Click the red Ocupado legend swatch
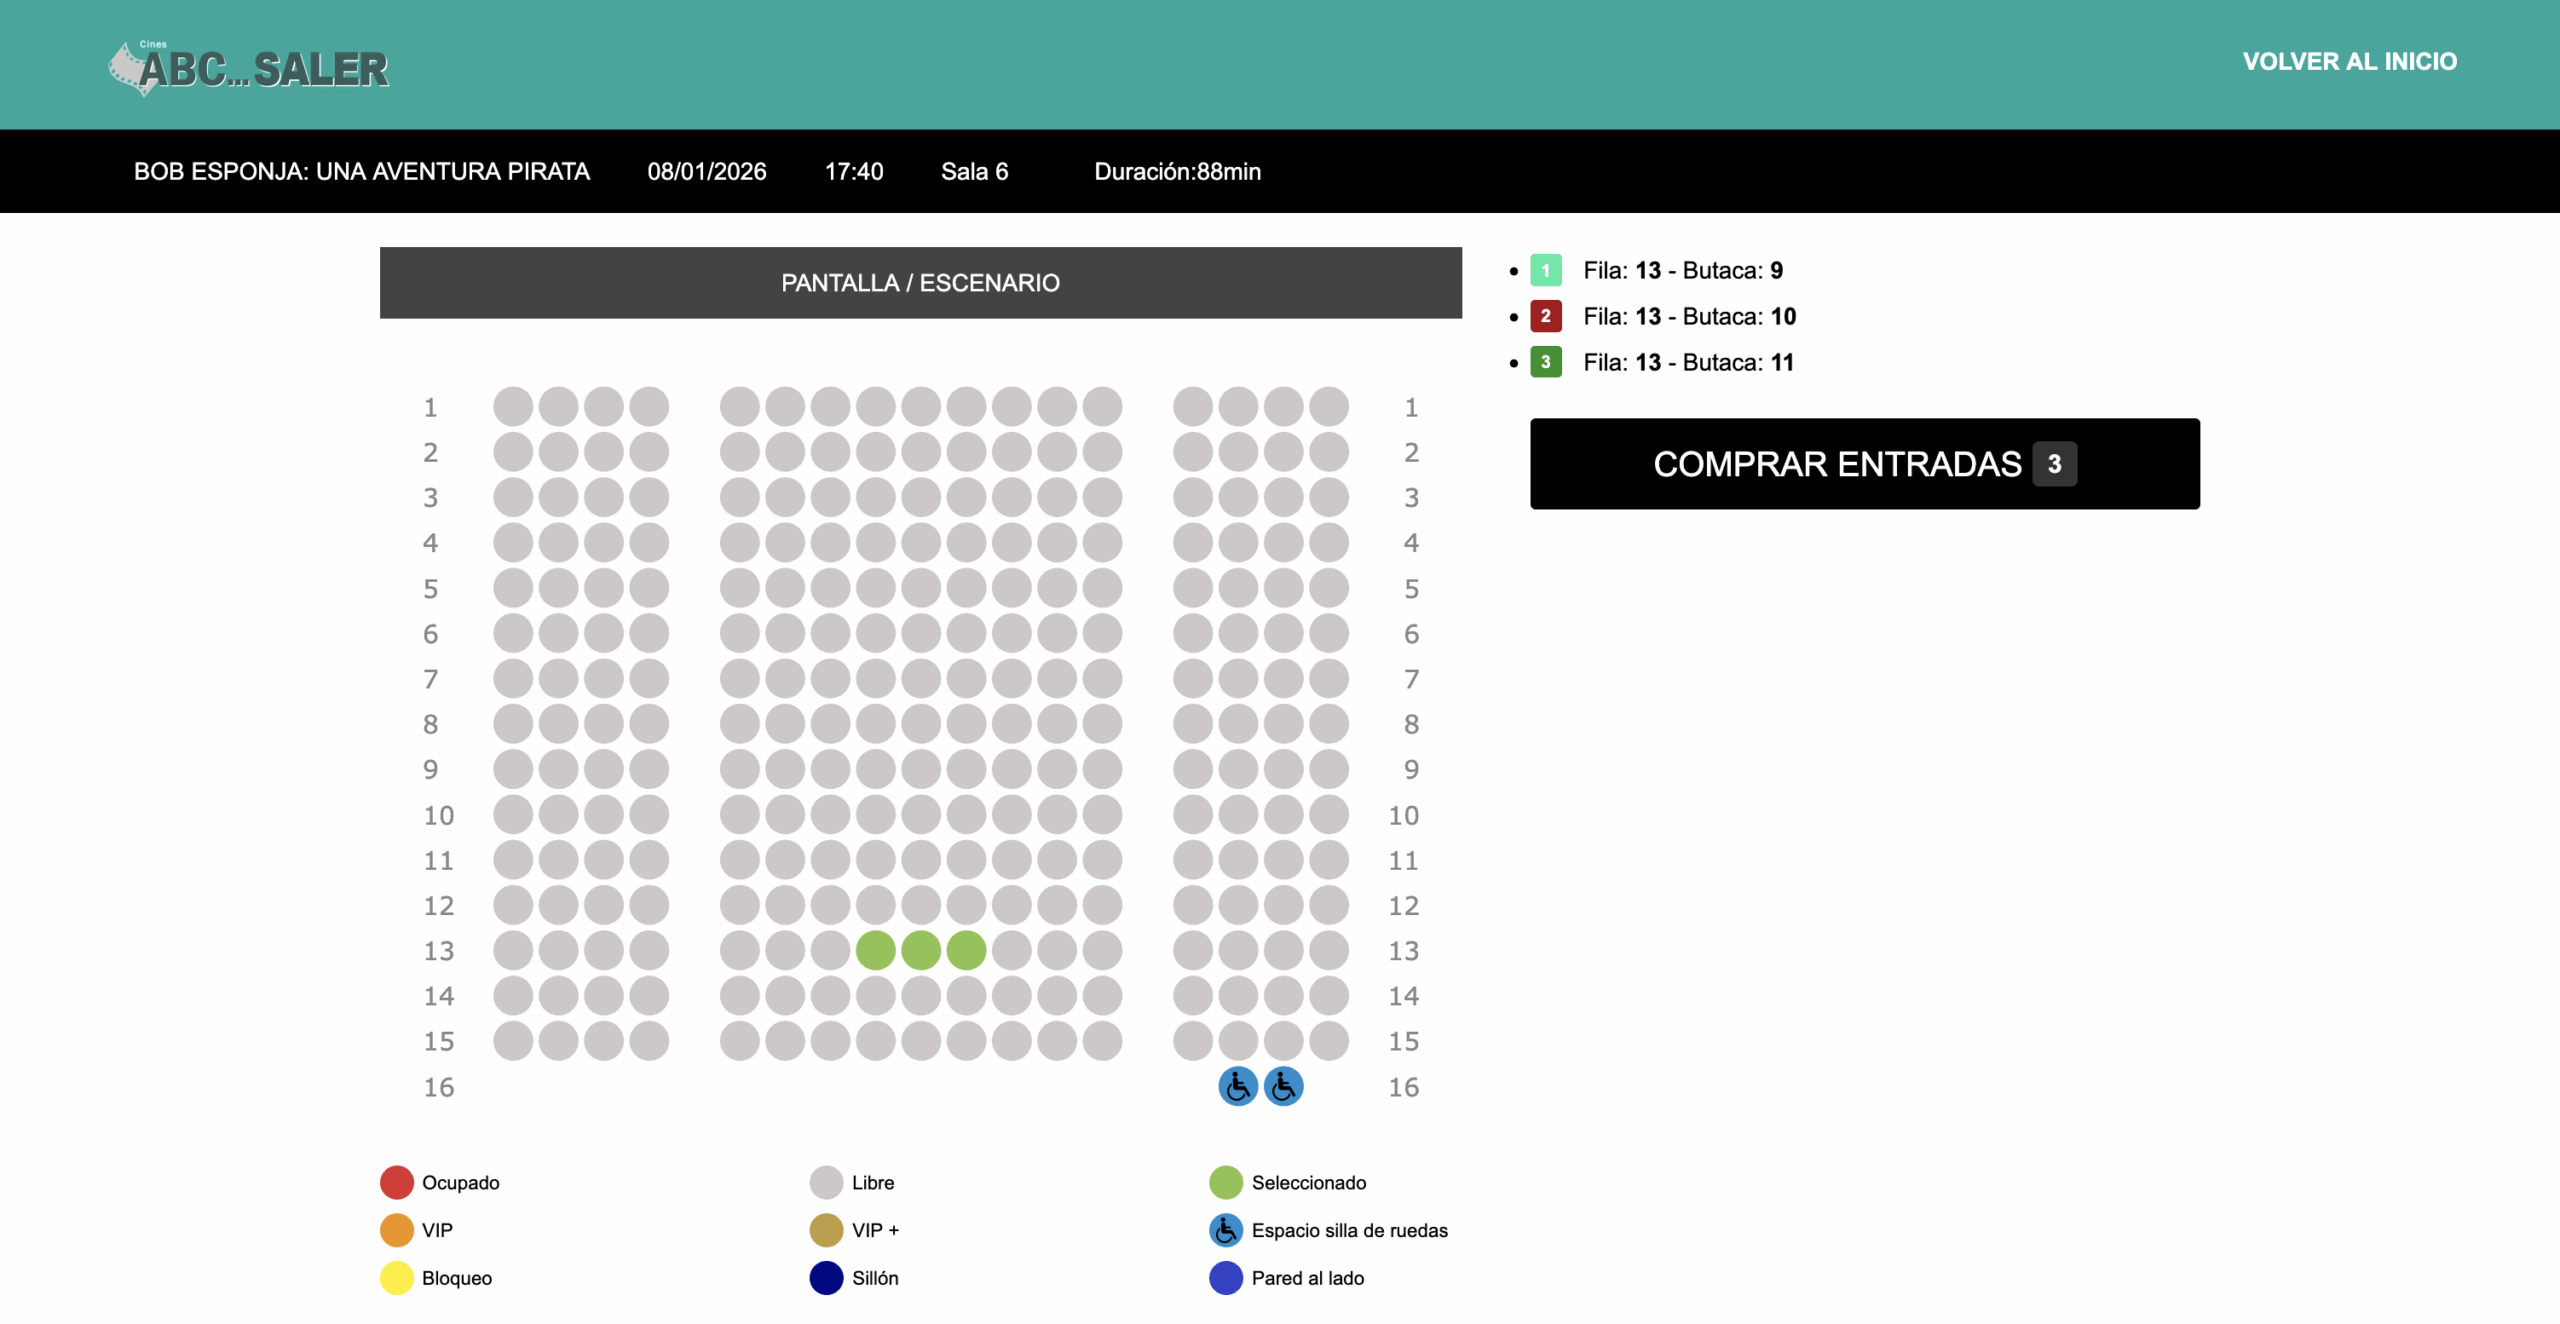This screenshot has height=1324, width=2560. tap(397, 1182)
